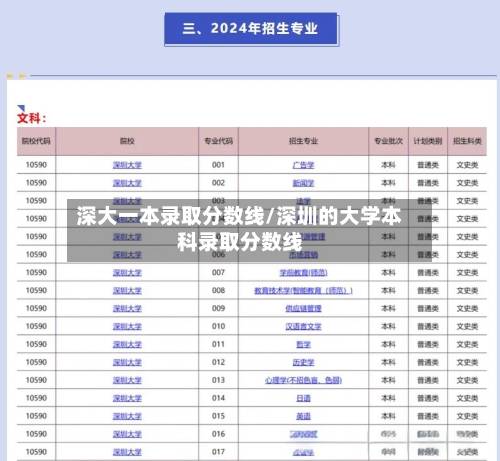Select major code cell 014
Screen dimensions: 500x461
[218, 398]
